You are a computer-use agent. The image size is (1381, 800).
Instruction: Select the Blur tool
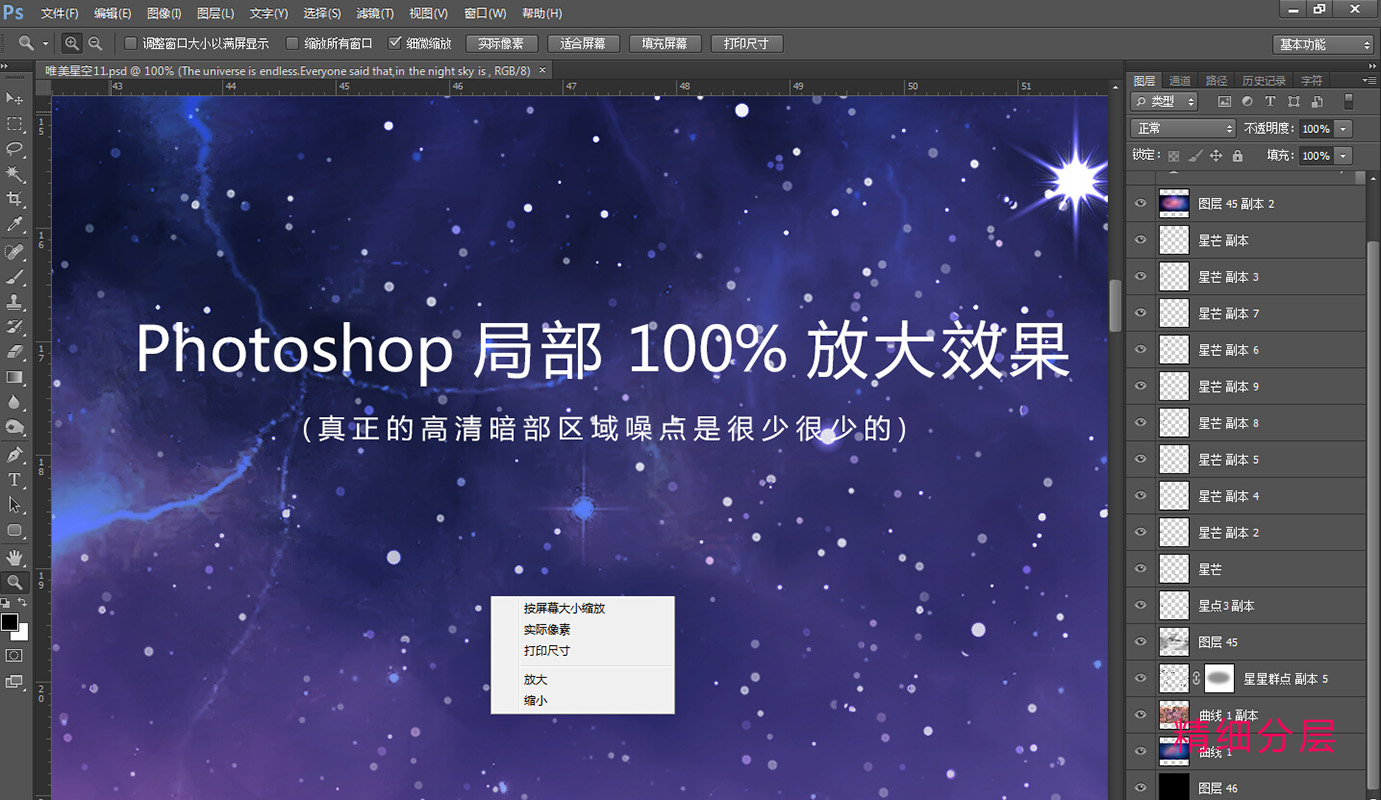(x=15, y=402)
